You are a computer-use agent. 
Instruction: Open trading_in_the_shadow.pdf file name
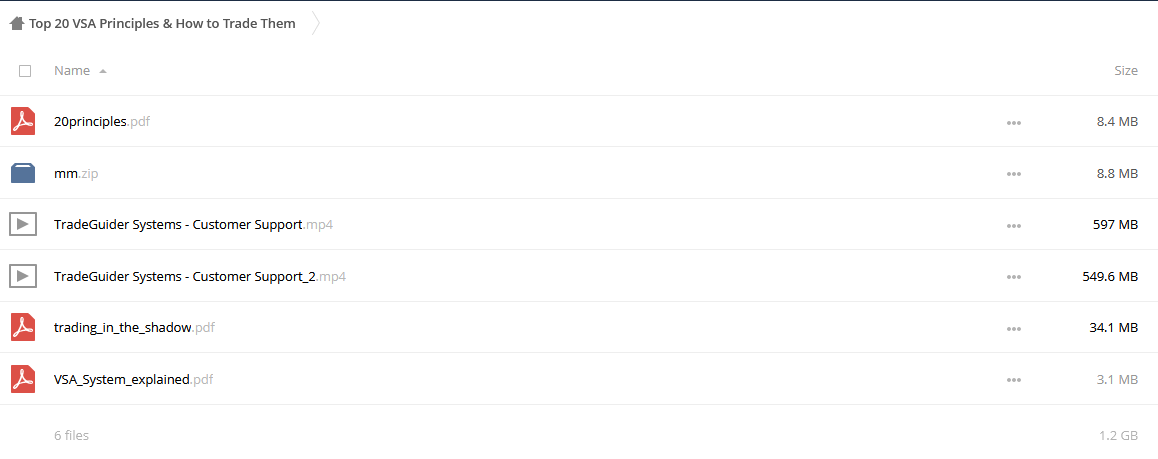(x=134, y=327)
